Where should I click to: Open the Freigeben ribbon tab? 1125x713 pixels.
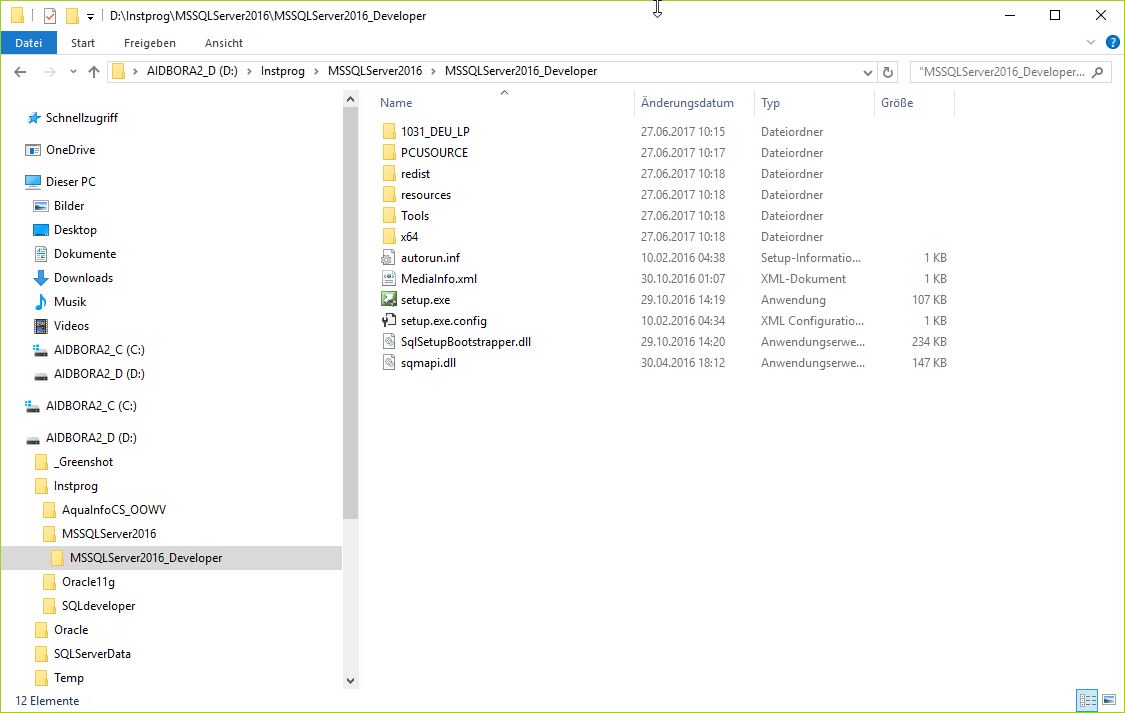click(150, 43)
